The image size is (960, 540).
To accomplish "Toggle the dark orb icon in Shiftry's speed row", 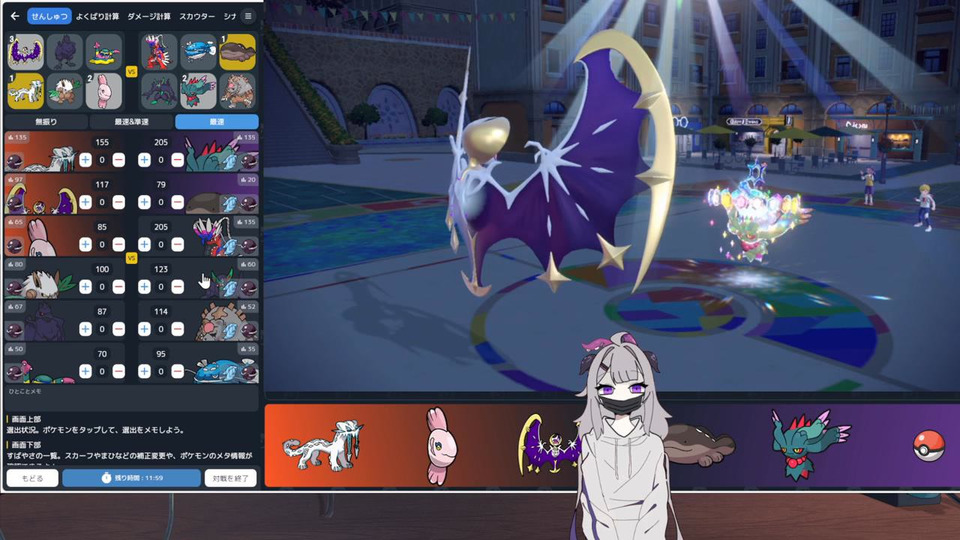I will [14, 288].
